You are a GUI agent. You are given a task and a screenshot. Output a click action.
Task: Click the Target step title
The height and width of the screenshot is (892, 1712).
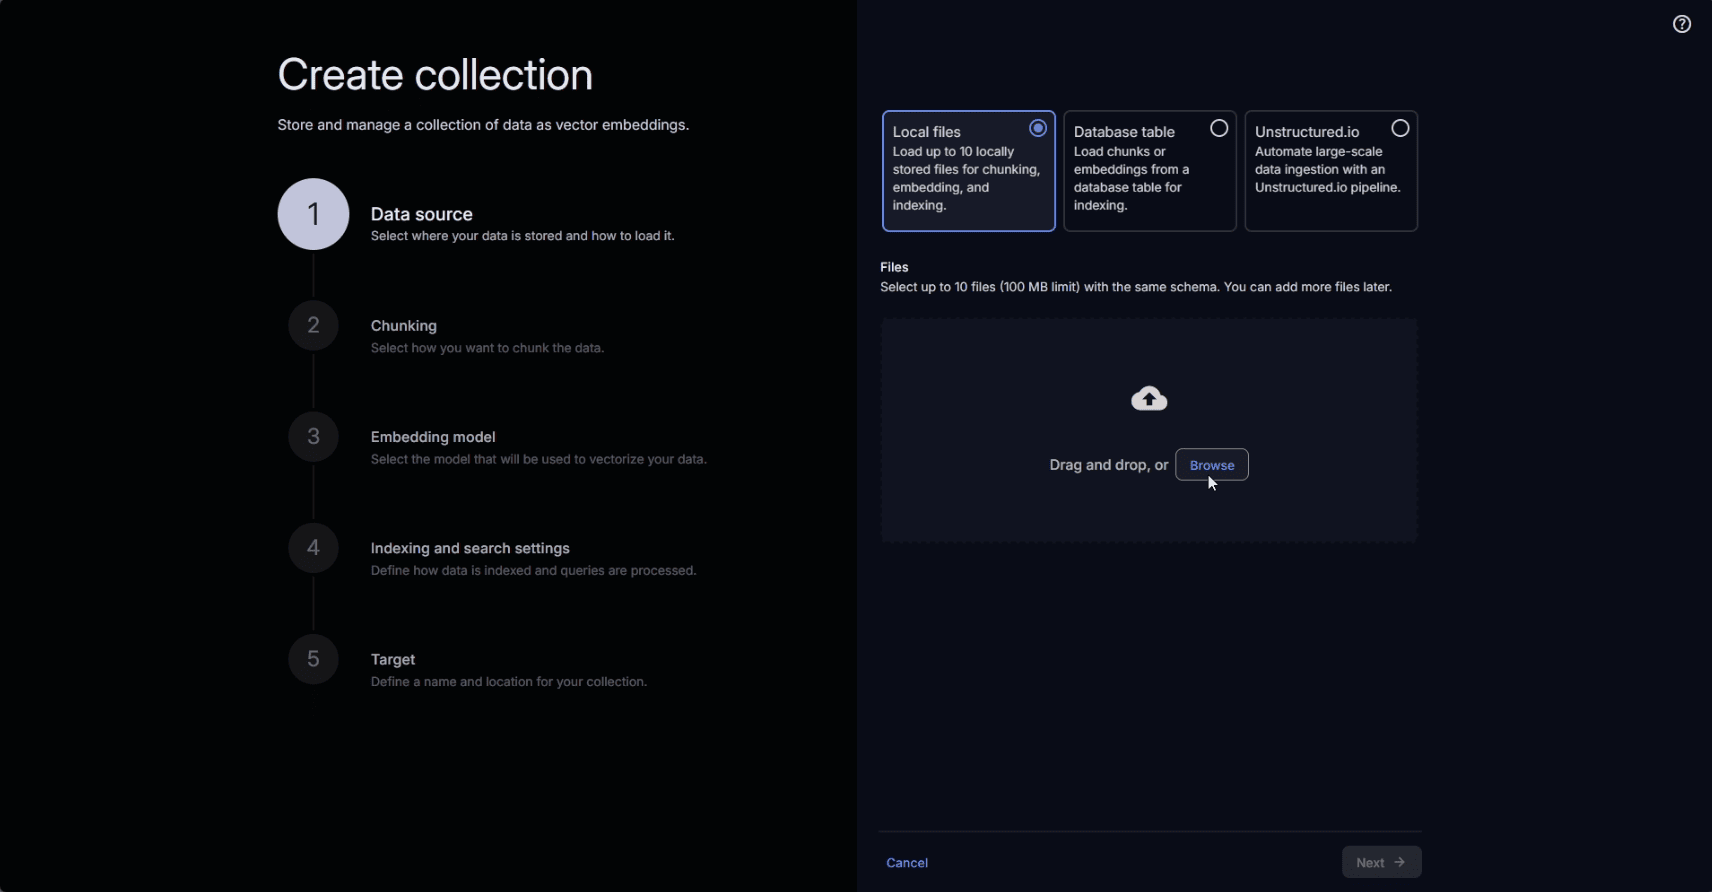(393, 660)
